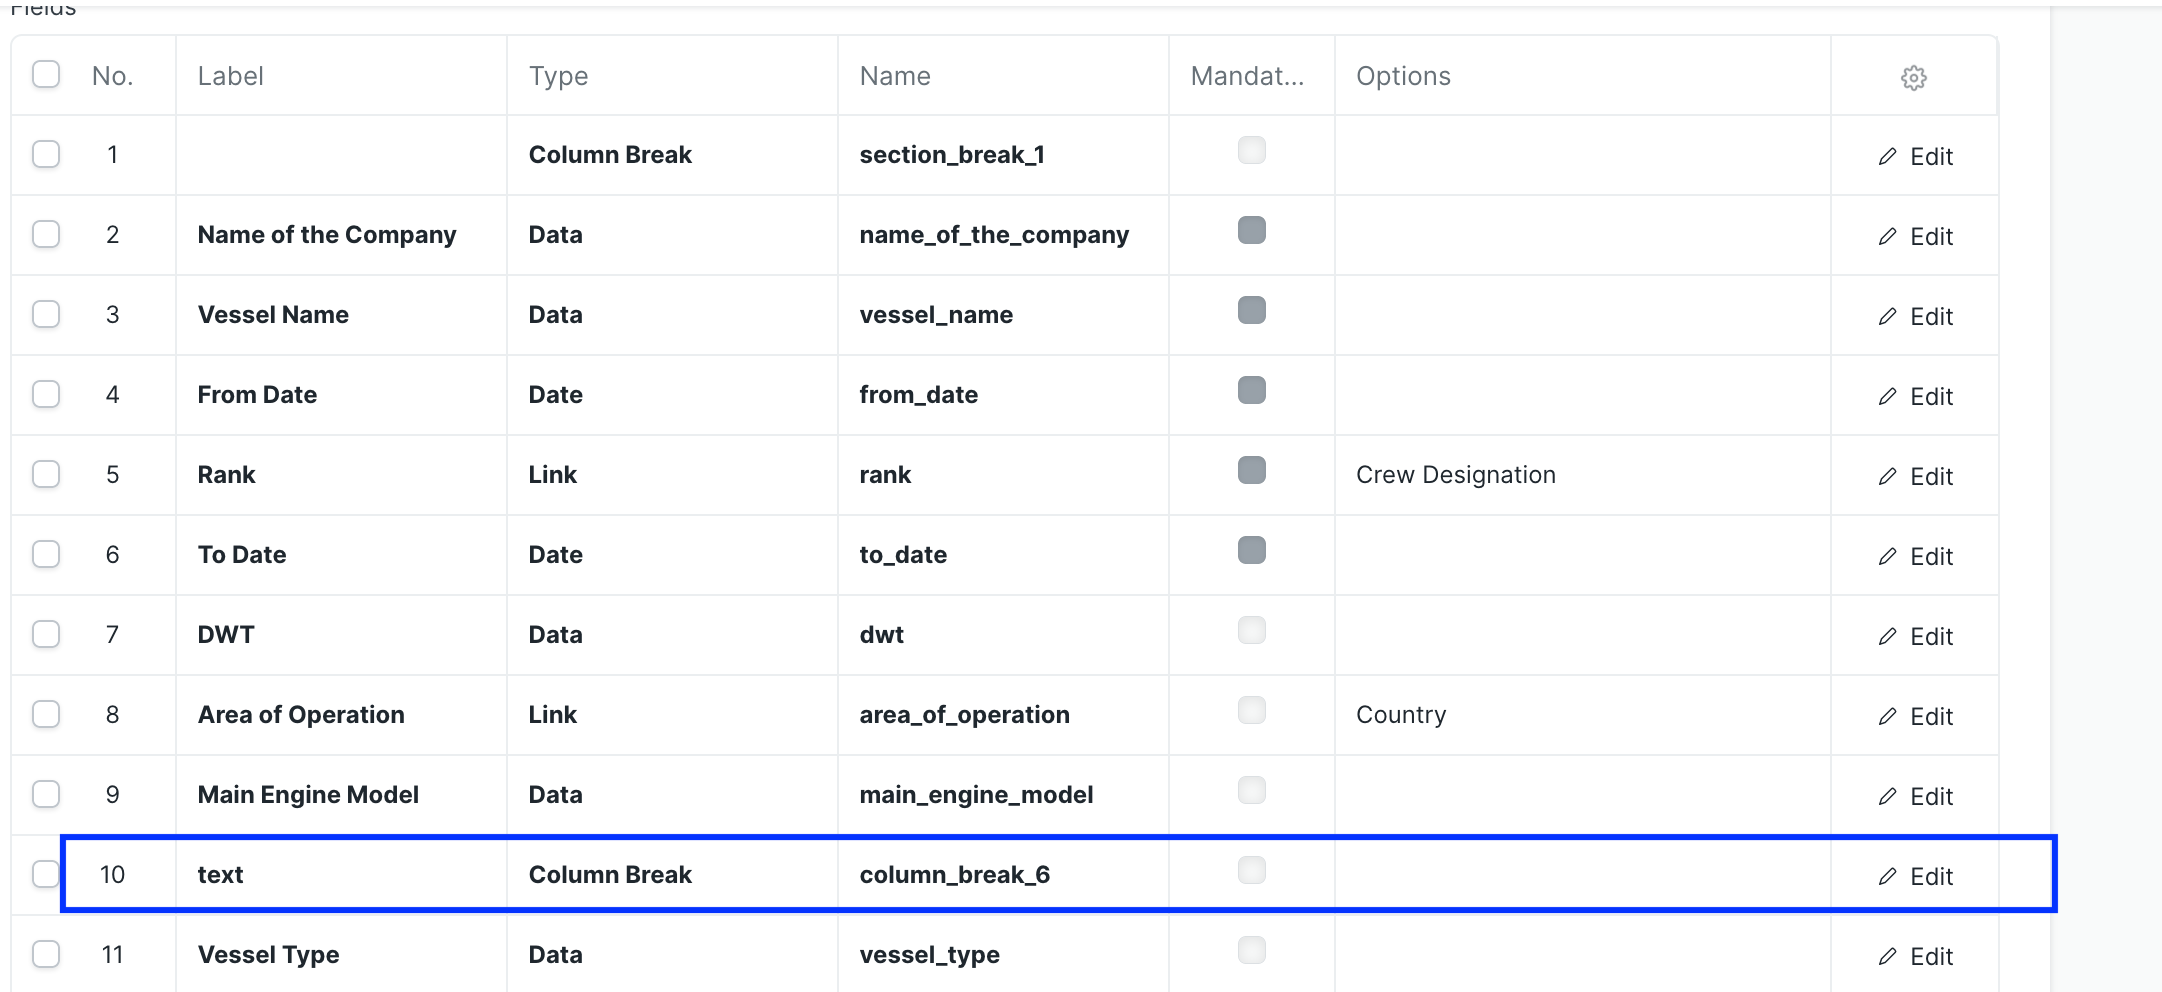2162x992 pixels.
Task: Disable the Mandatory checkbox for Rank
Action: (1251, 471)
